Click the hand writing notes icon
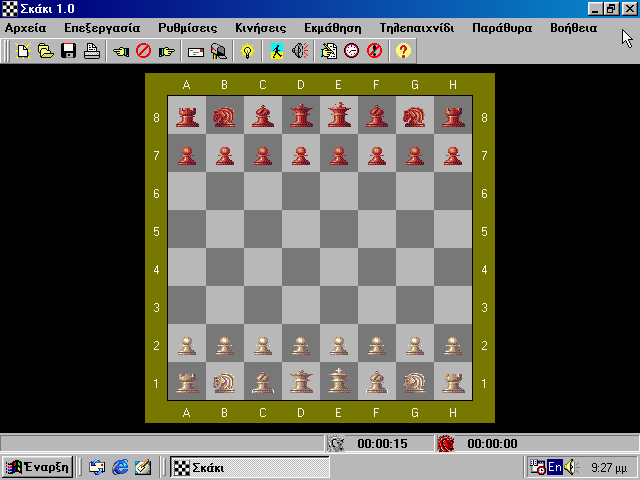Screen dimensions: 640x480 (x=329, y=51)
